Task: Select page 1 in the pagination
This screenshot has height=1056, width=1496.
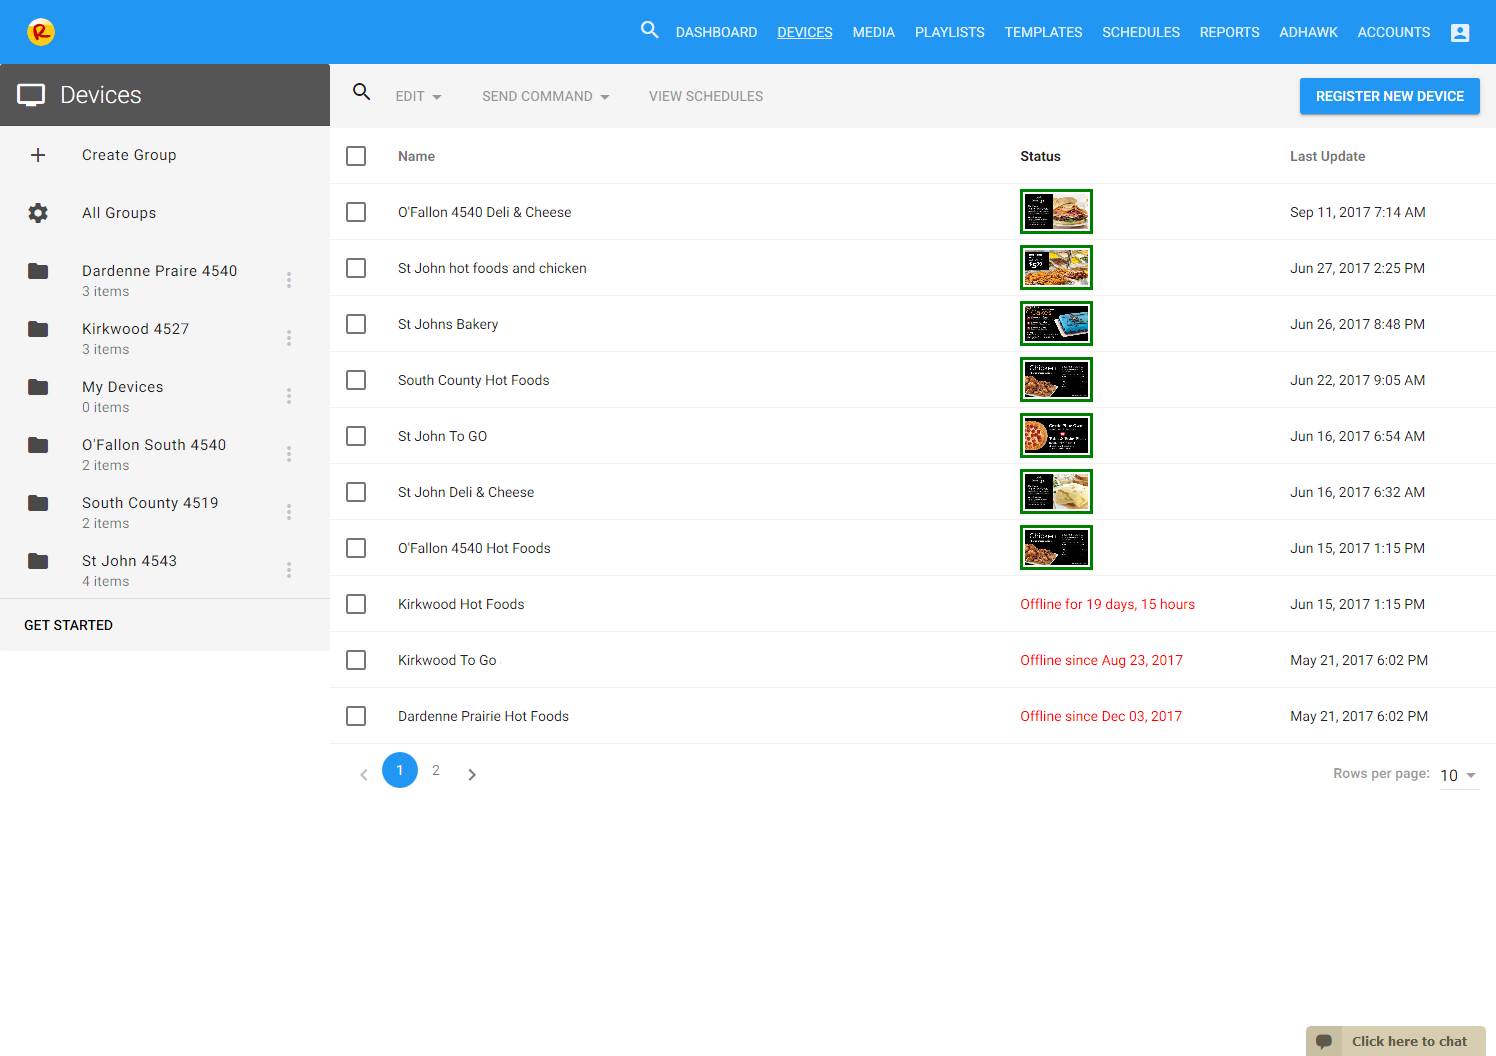Action: coord(400,770)
